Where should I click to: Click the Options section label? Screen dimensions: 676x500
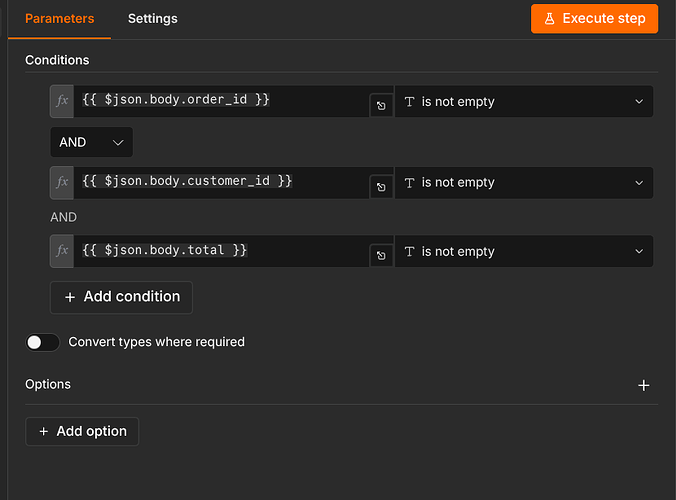[x=48, y=384]
